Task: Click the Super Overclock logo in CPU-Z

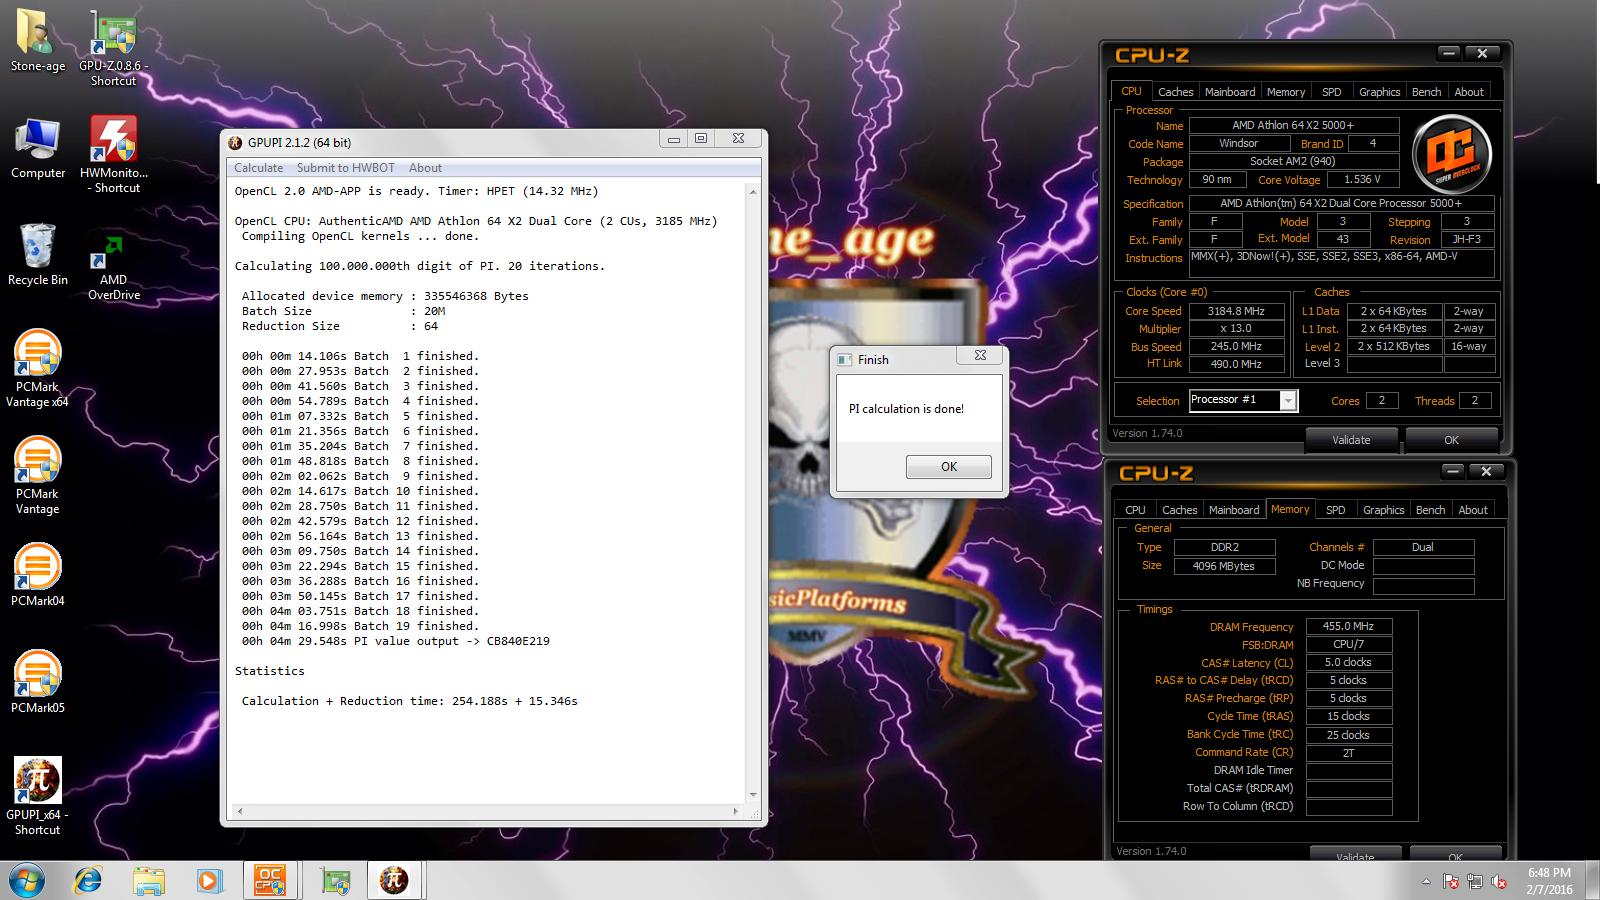Action: tap(1451, 153)
